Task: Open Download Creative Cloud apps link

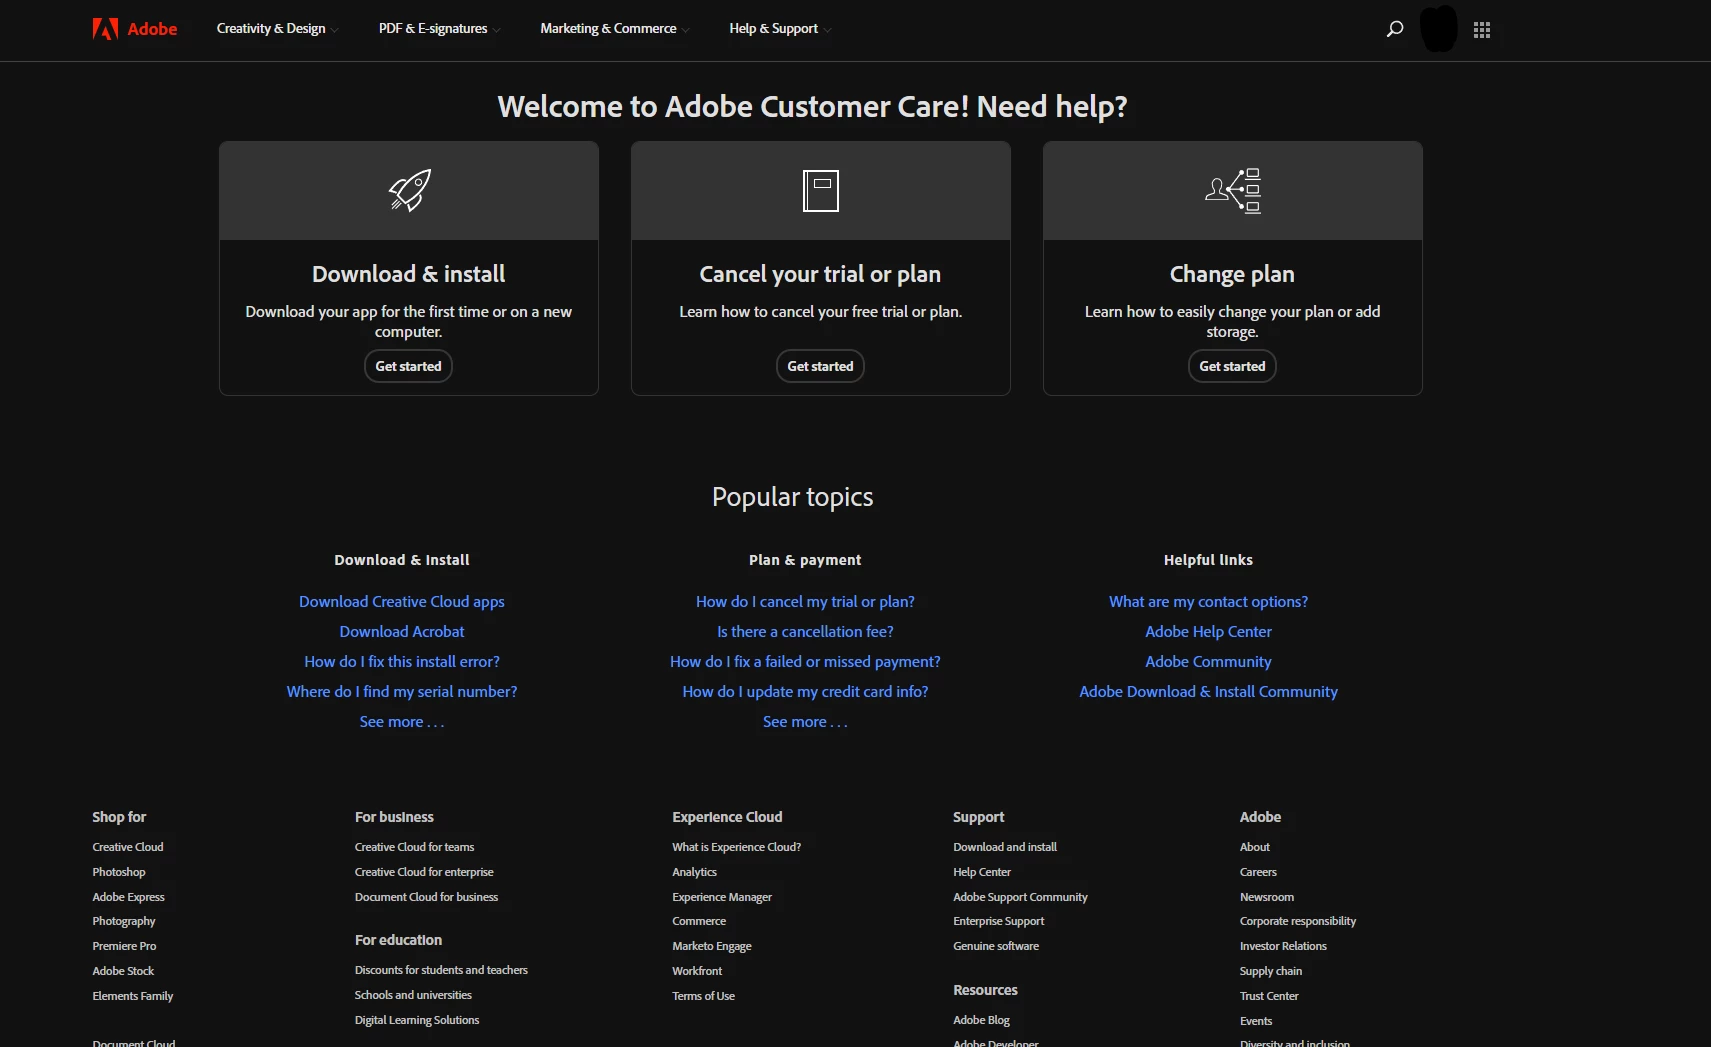Action: pos(402,601)
